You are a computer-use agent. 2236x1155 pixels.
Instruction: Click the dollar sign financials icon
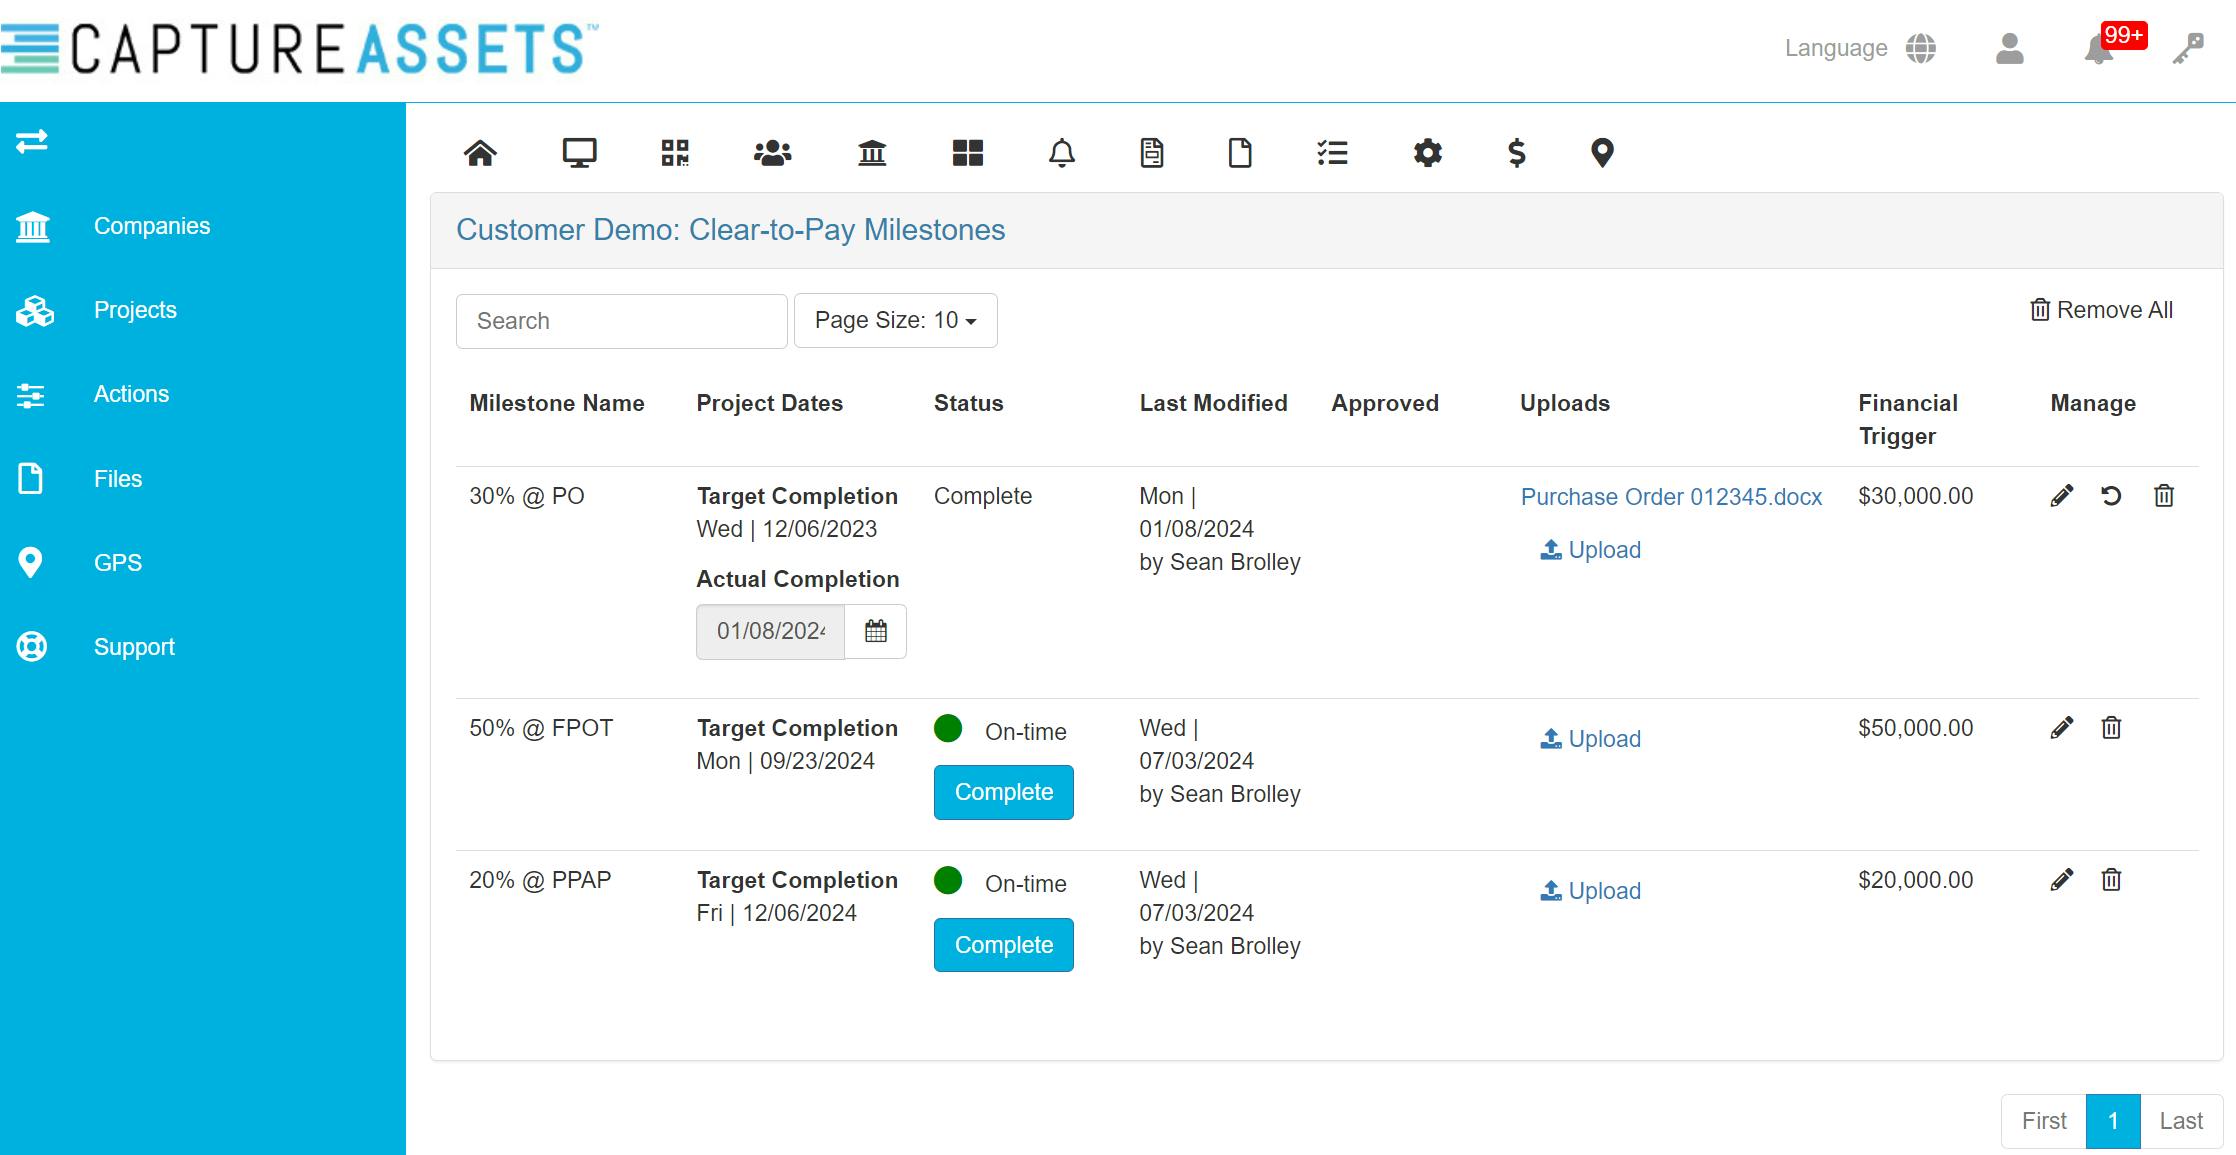[x=1516, y=153]
